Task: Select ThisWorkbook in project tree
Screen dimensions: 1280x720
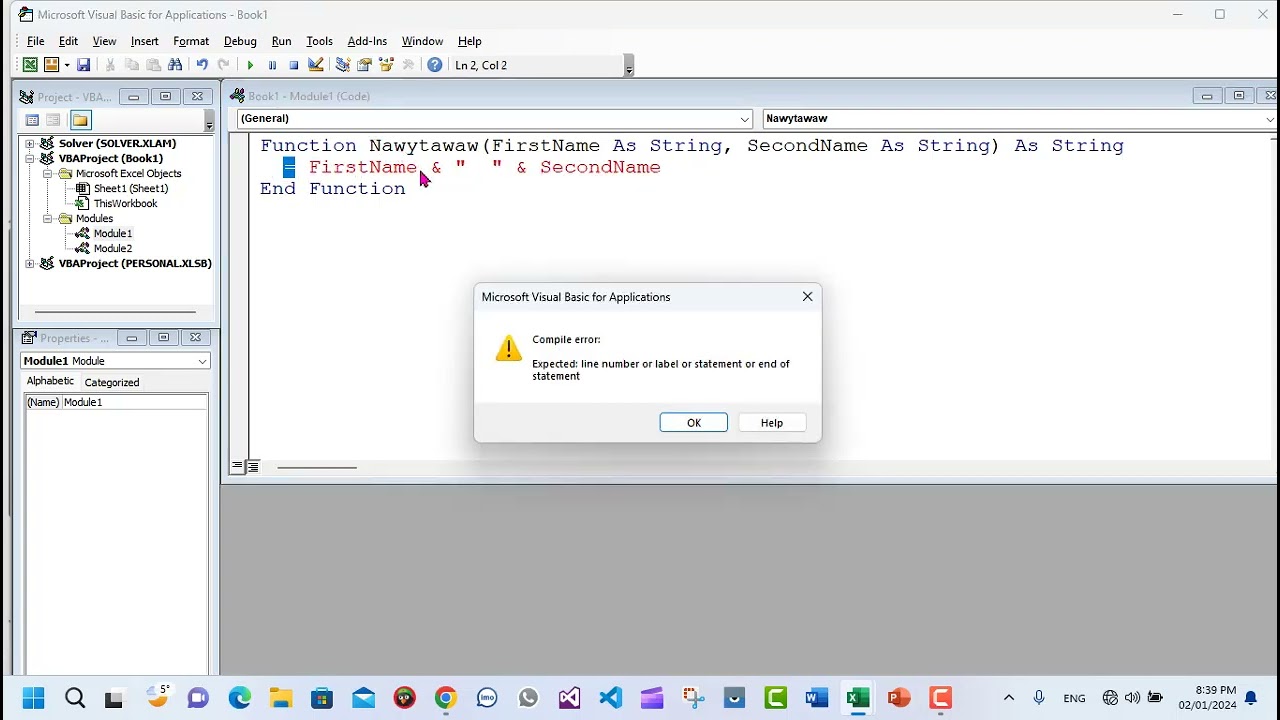Action: [x=125, y=203]
